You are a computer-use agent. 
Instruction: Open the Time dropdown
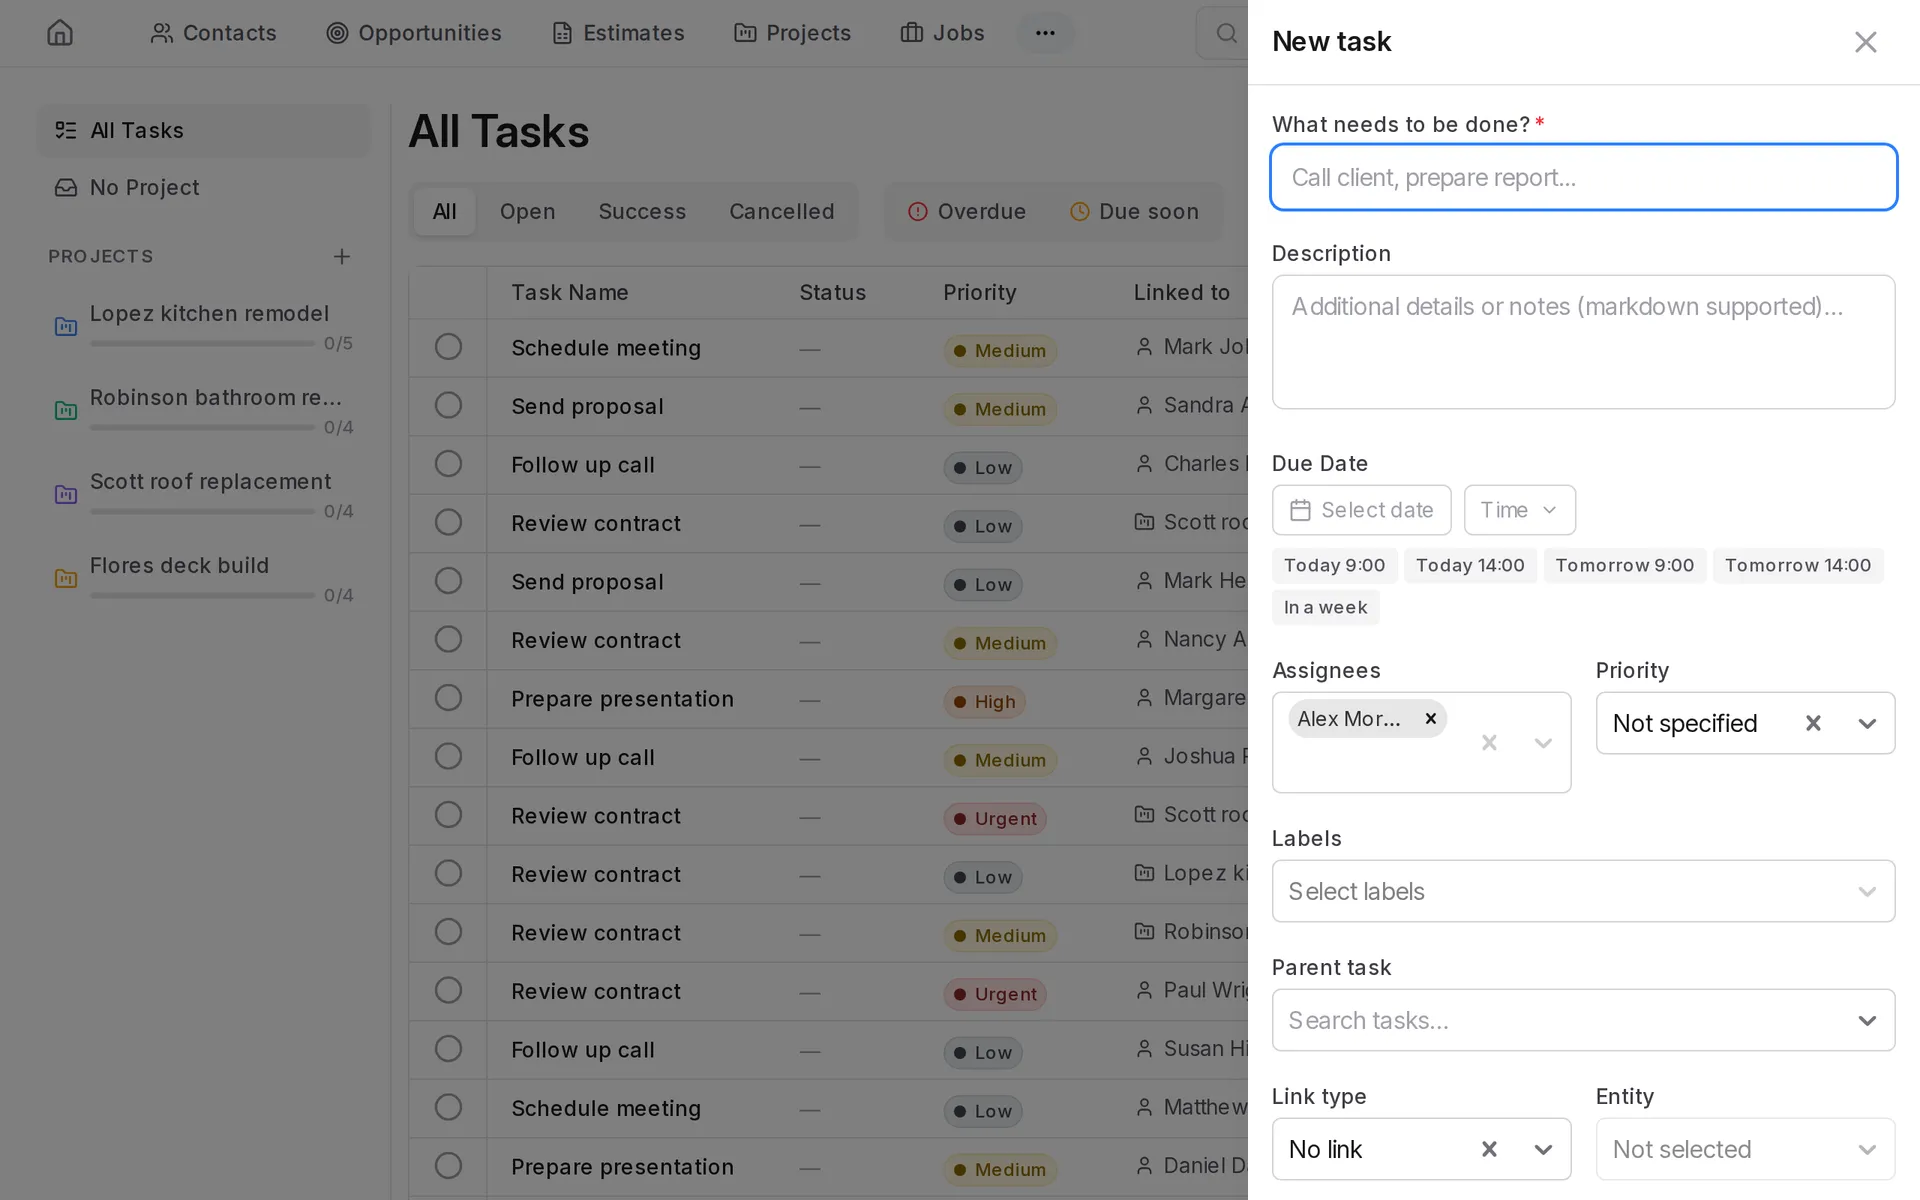coord(1519,510)
